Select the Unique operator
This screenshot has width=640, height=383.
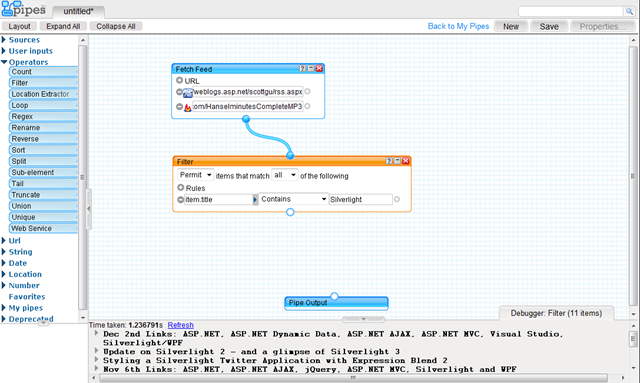point(43,217)
